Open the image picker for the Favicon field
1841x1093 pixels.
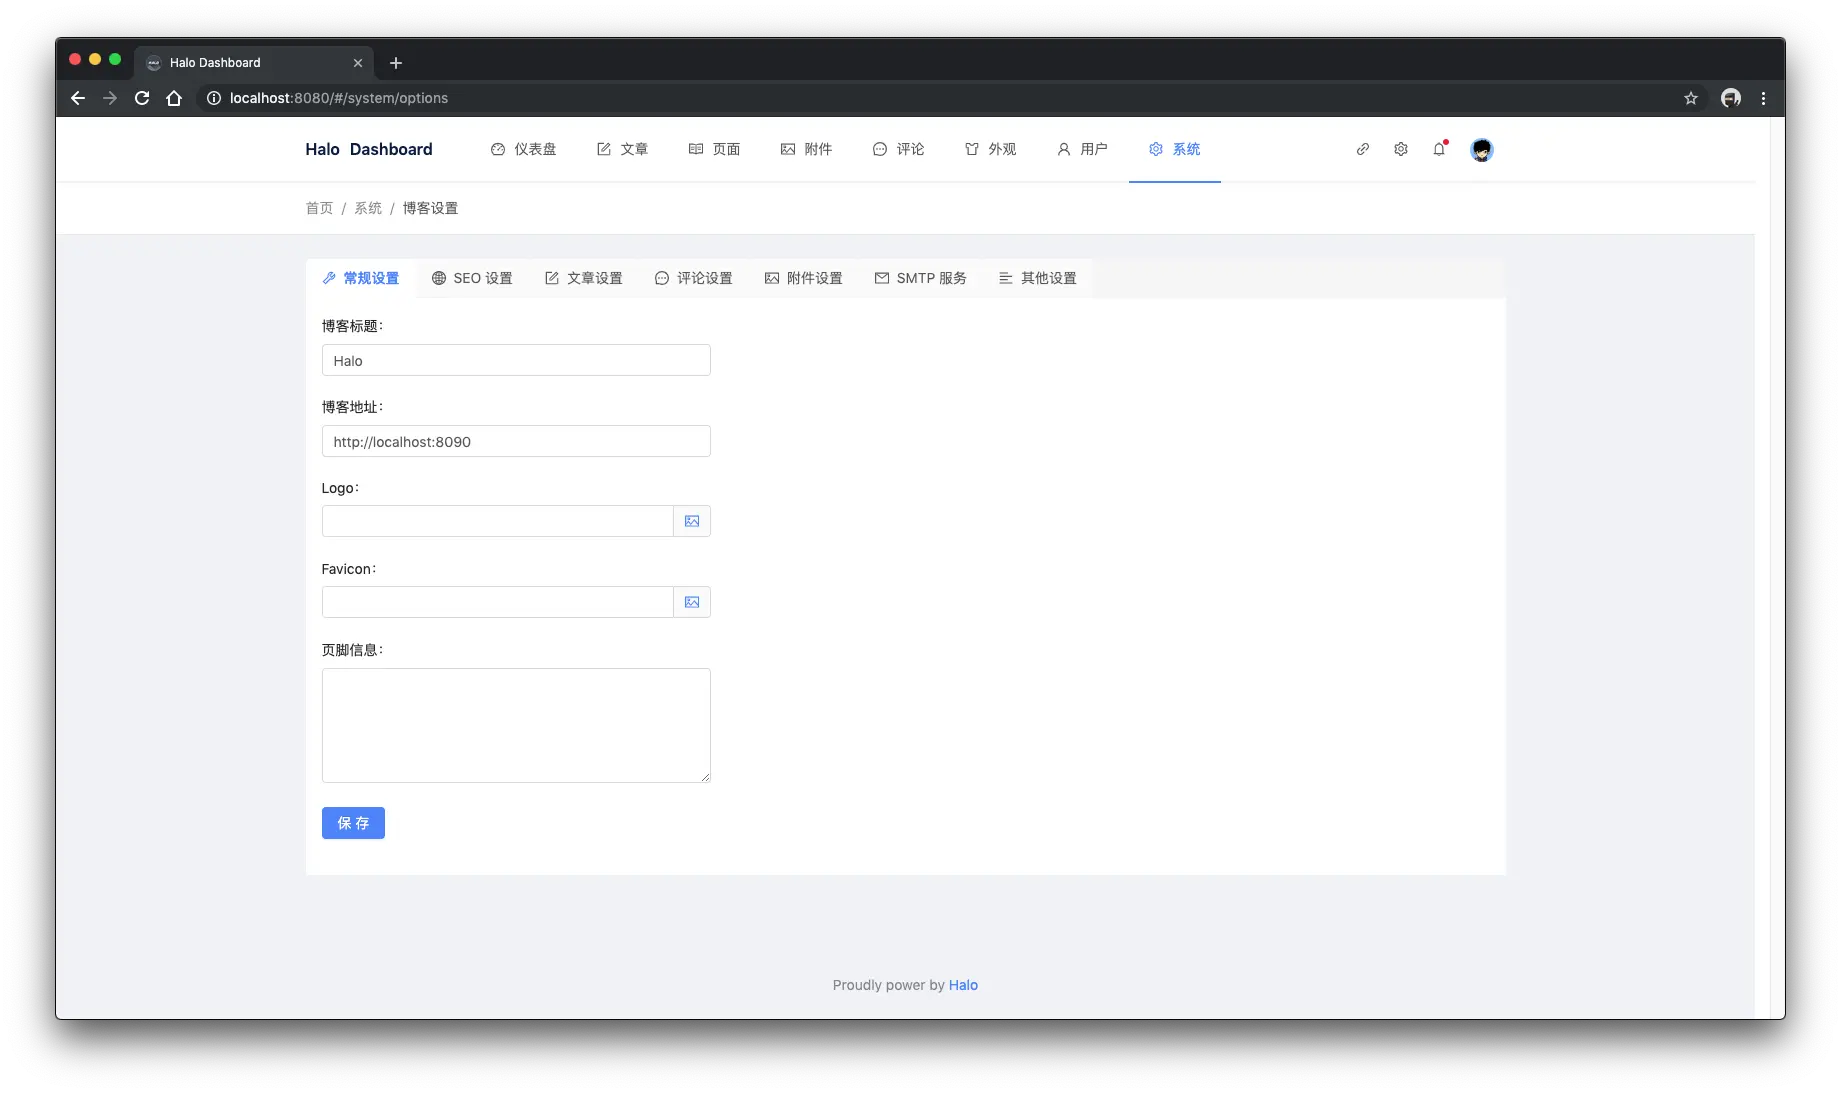pyautogui.click(x=691, y=601)
